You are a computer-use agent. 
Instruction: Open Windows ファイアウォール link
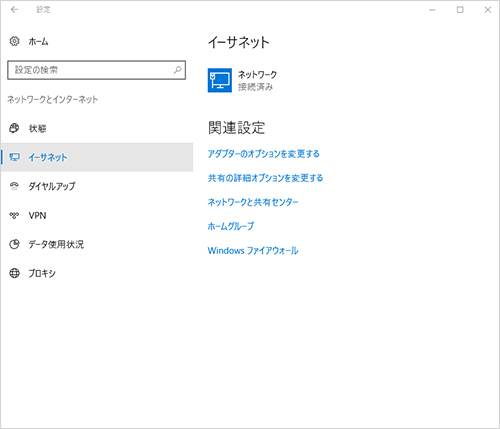pos(253,250)
